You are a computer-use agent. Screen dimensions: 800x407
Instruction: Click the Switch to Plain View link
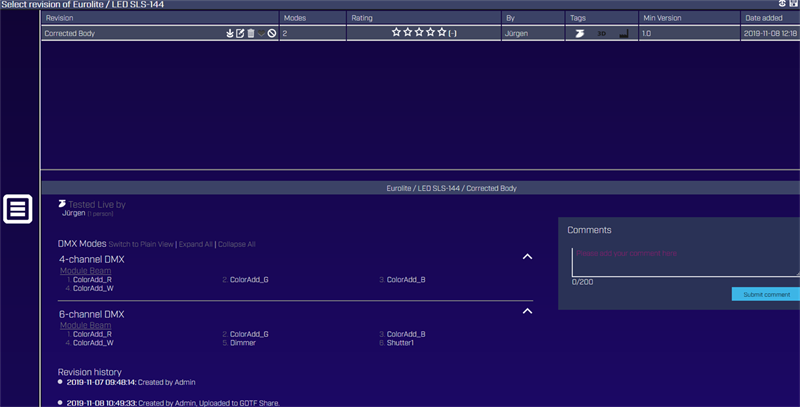point(141,244)
